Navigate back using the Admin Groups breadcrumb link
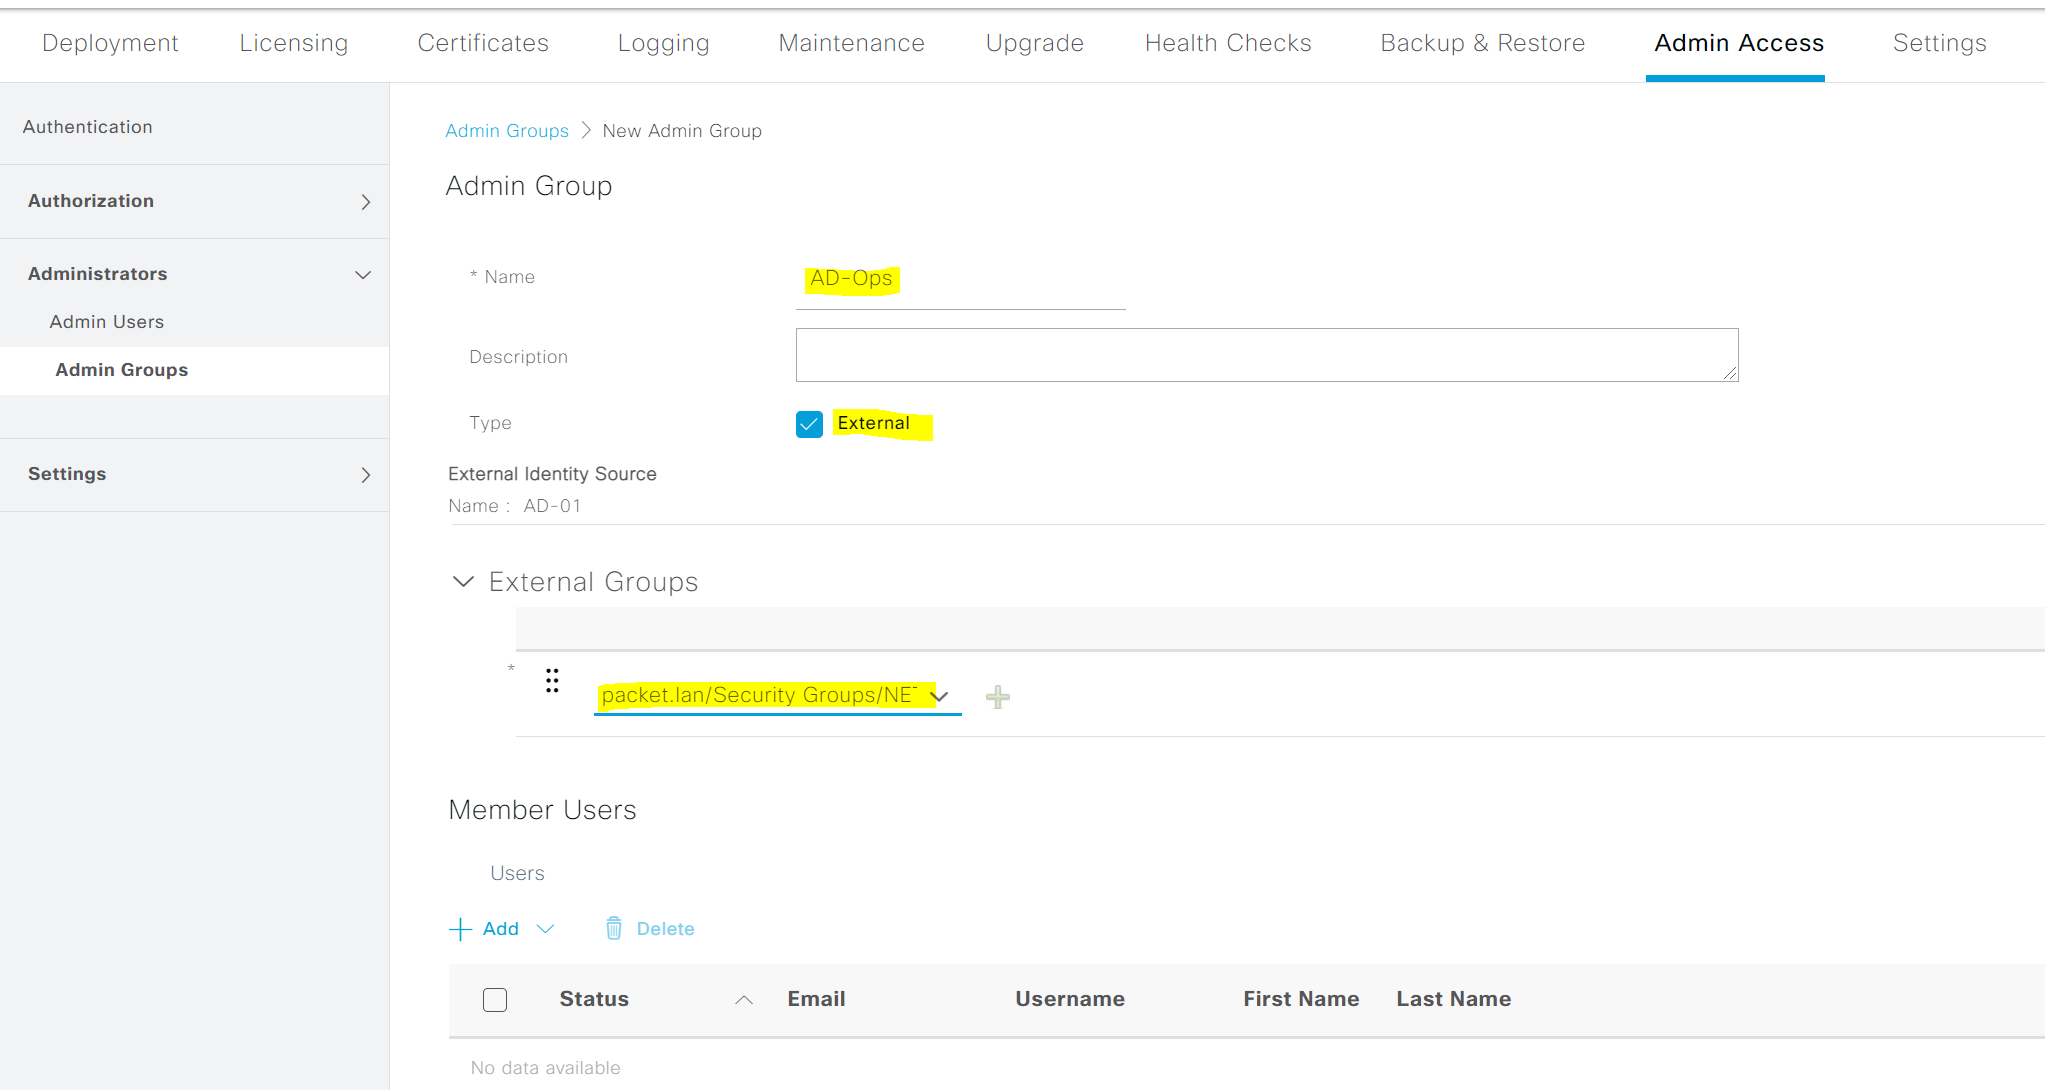This screenshot has width=2045, height=1090. coord(507,130)
